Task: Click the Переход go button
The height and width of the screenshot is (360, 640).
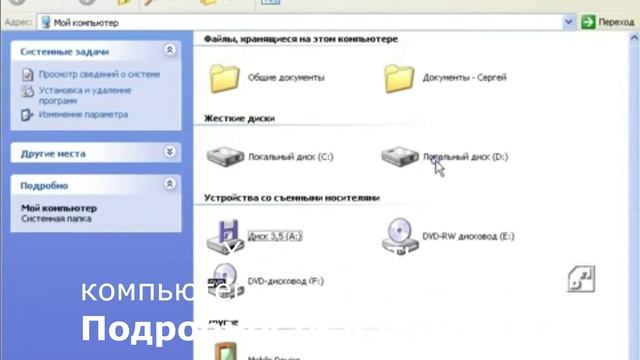Action: coord(608,22)
